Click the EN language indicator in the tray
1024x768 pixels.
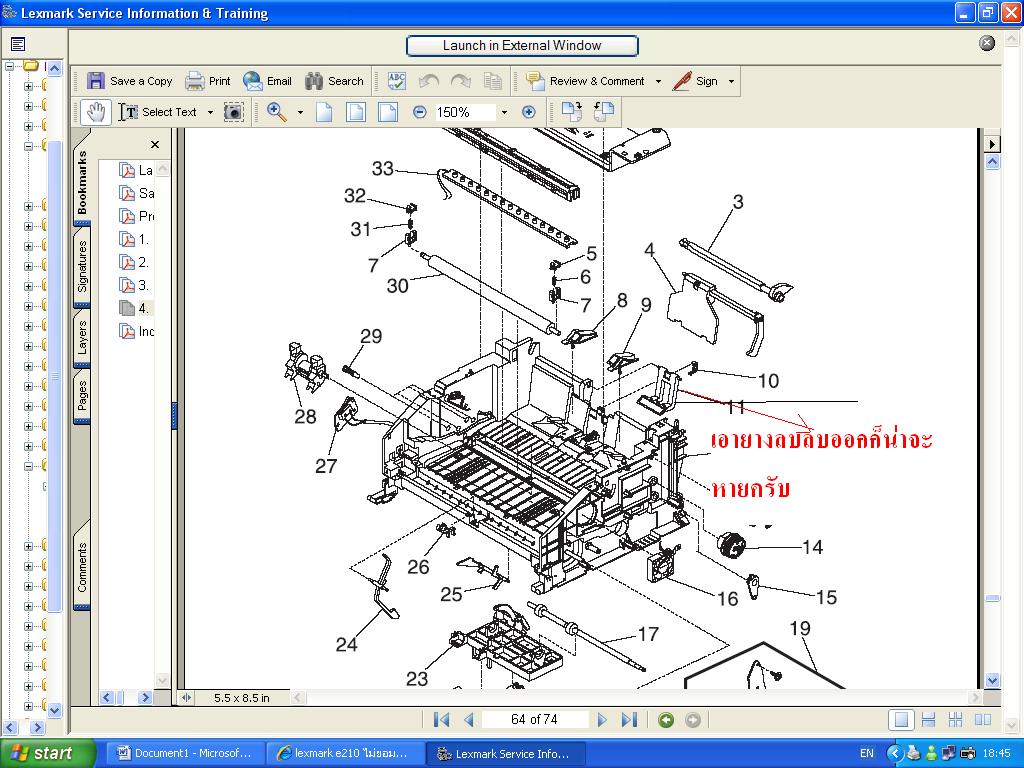pos(867,753)
